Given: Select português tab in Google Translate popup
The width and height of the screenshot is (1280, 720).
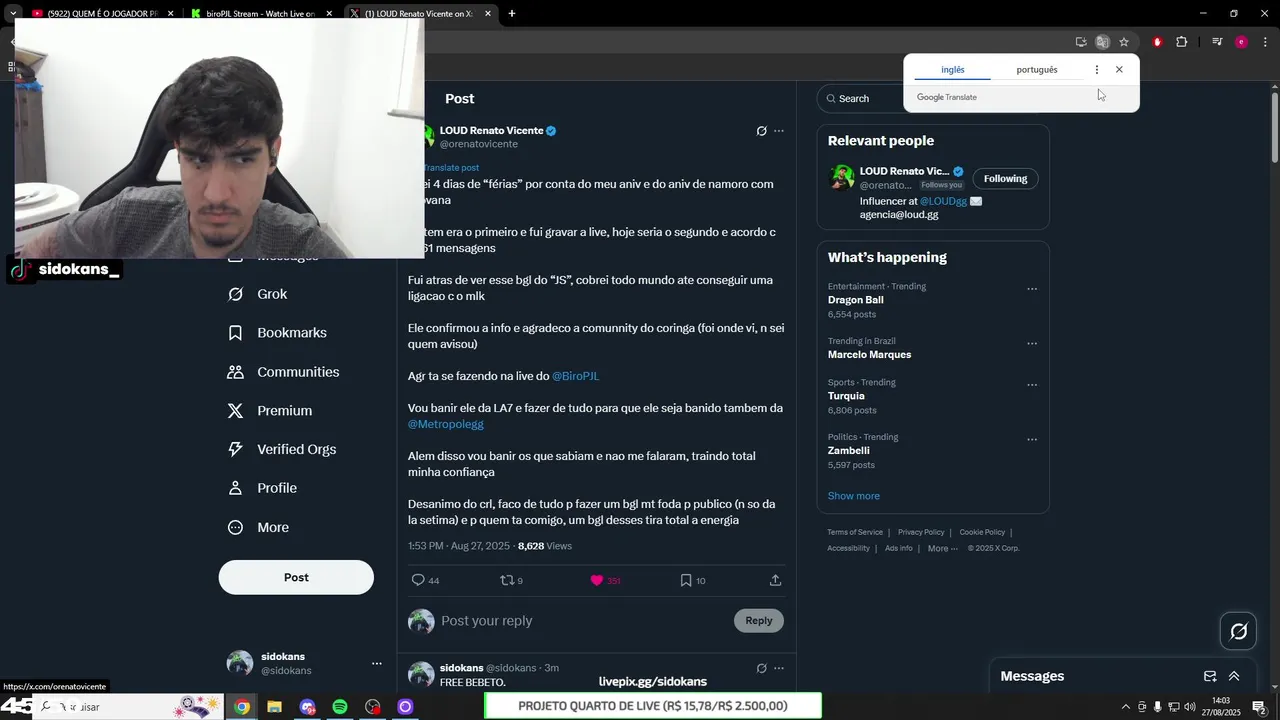Looking at the screenshot, I should [1037, 70].
